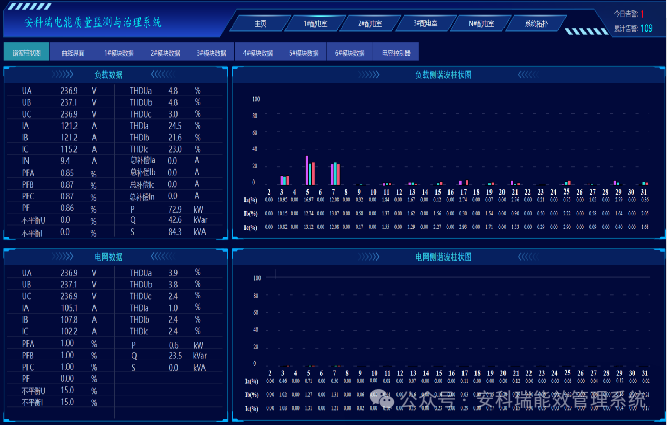Click the 5th harmonic bars in load chart

coord(311,170)
